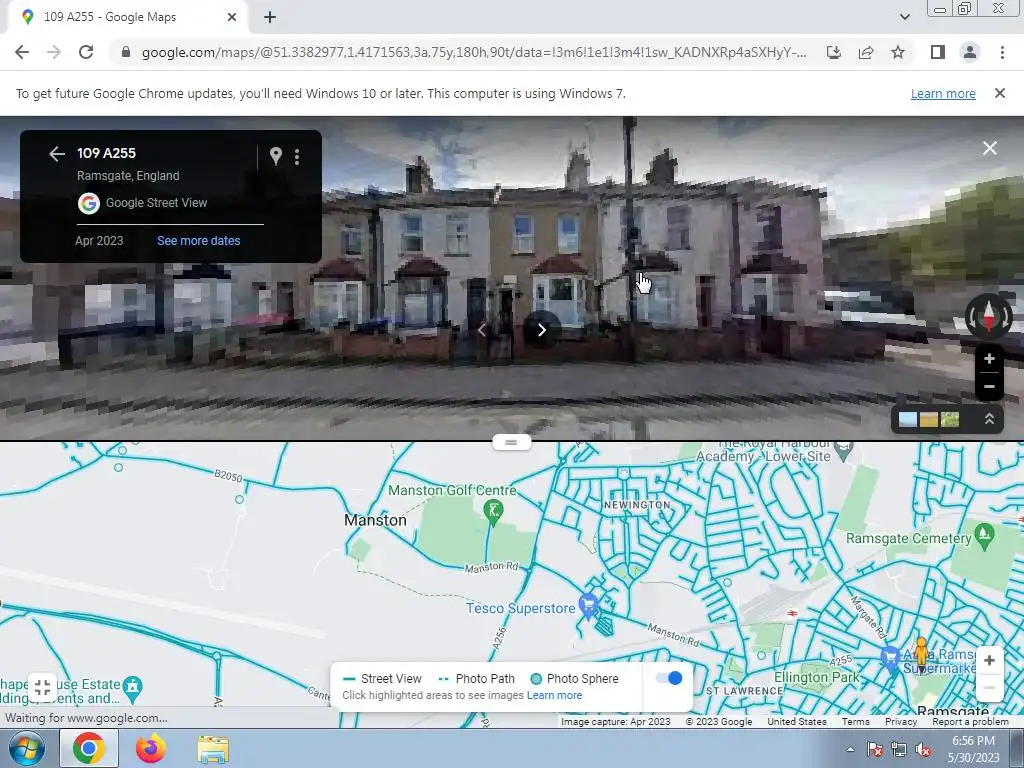Click the back arrow in Street View card

[x=57, y=153]
